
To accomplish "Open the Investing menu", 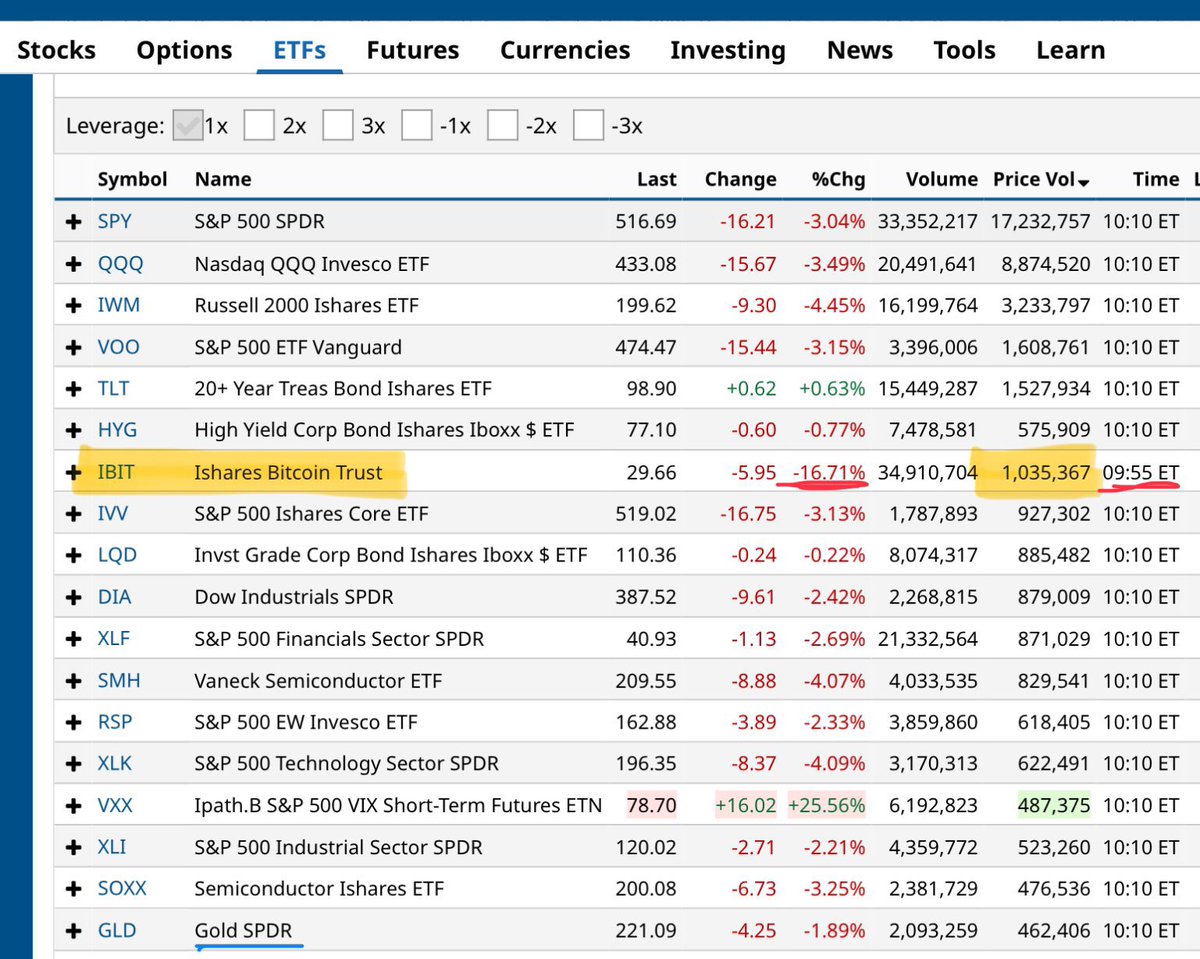I will (x=728, y=50).
